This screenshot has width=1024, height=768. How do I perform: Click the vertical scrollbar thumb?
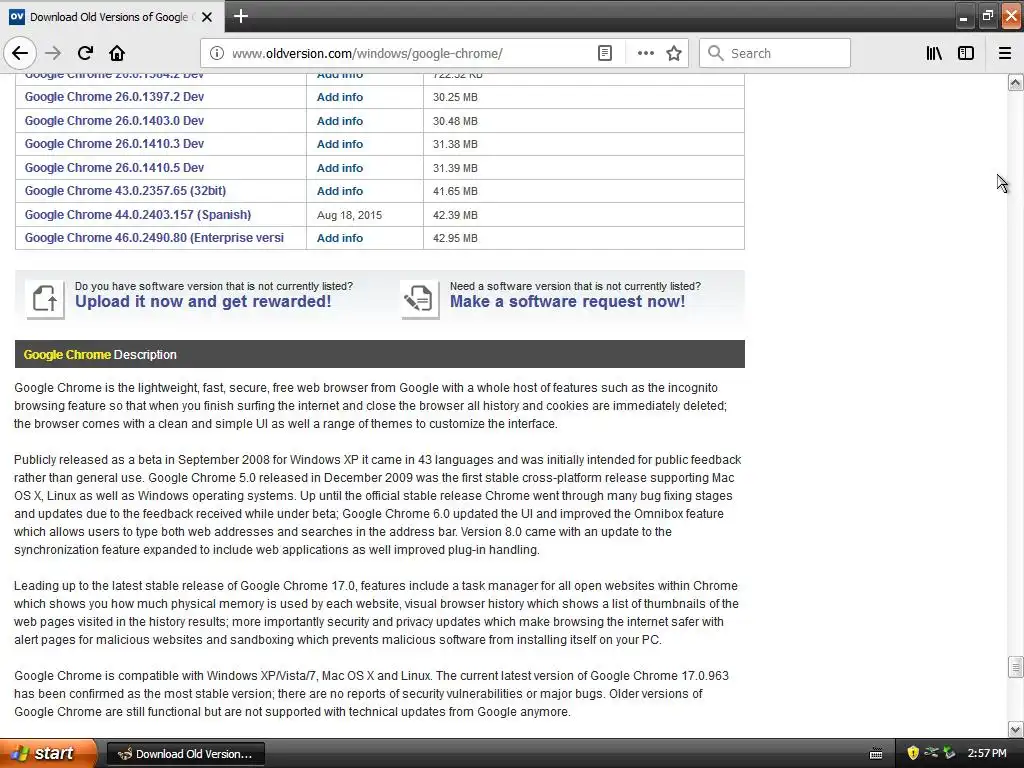point(1015,667)
